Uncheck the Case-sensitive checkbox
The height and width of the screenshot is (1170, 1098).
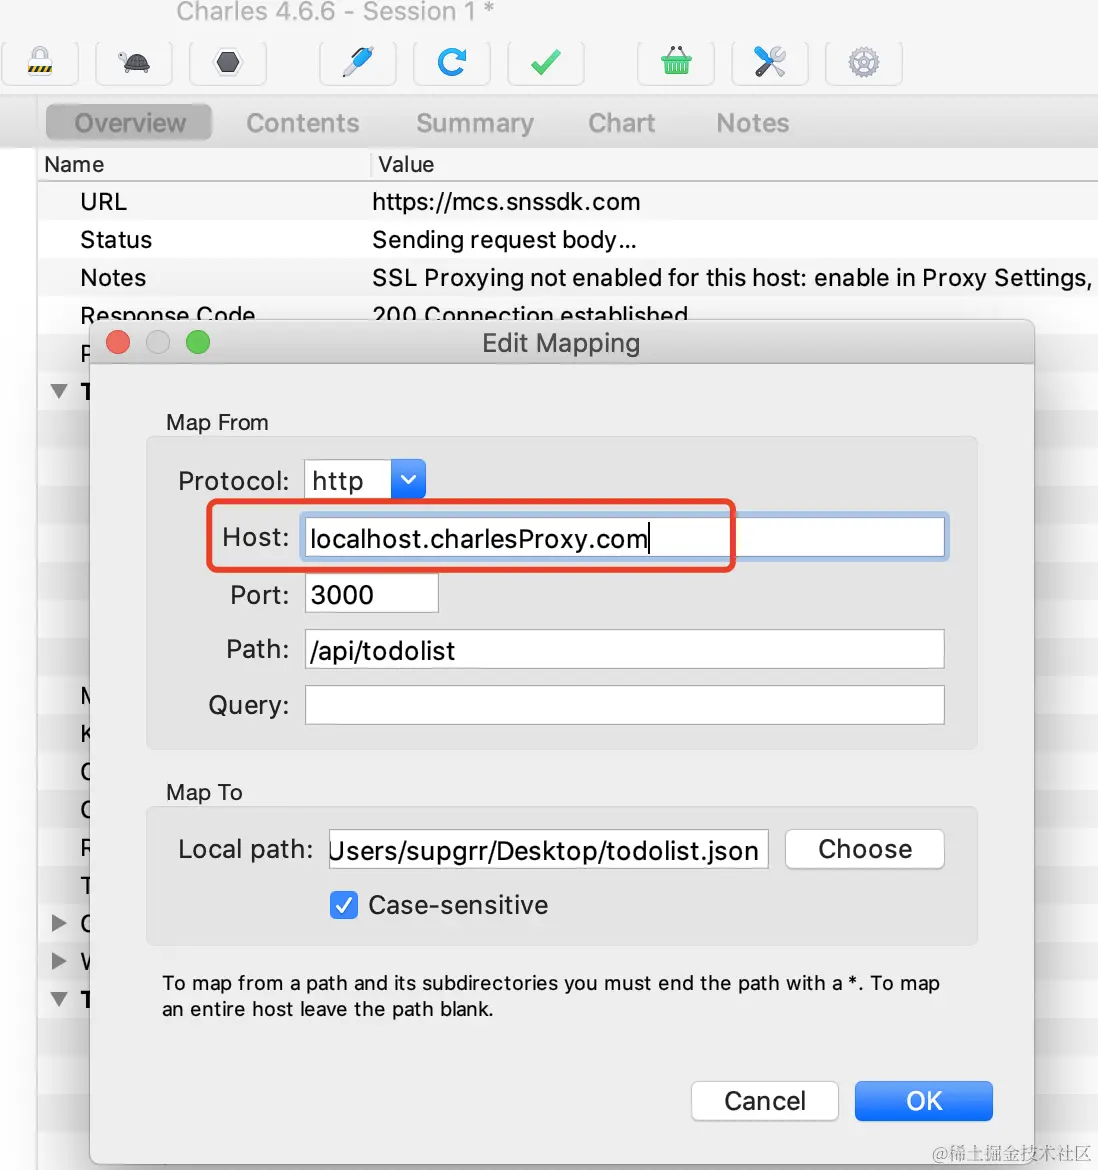(344, 905)
